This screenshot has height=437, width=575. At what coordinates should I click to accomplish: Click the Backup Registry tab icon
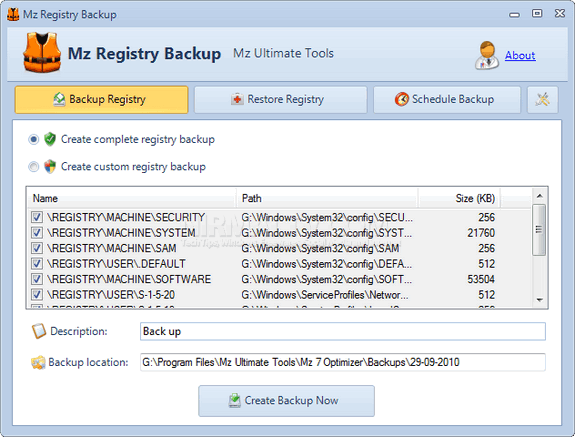click(x=59, y=99)
